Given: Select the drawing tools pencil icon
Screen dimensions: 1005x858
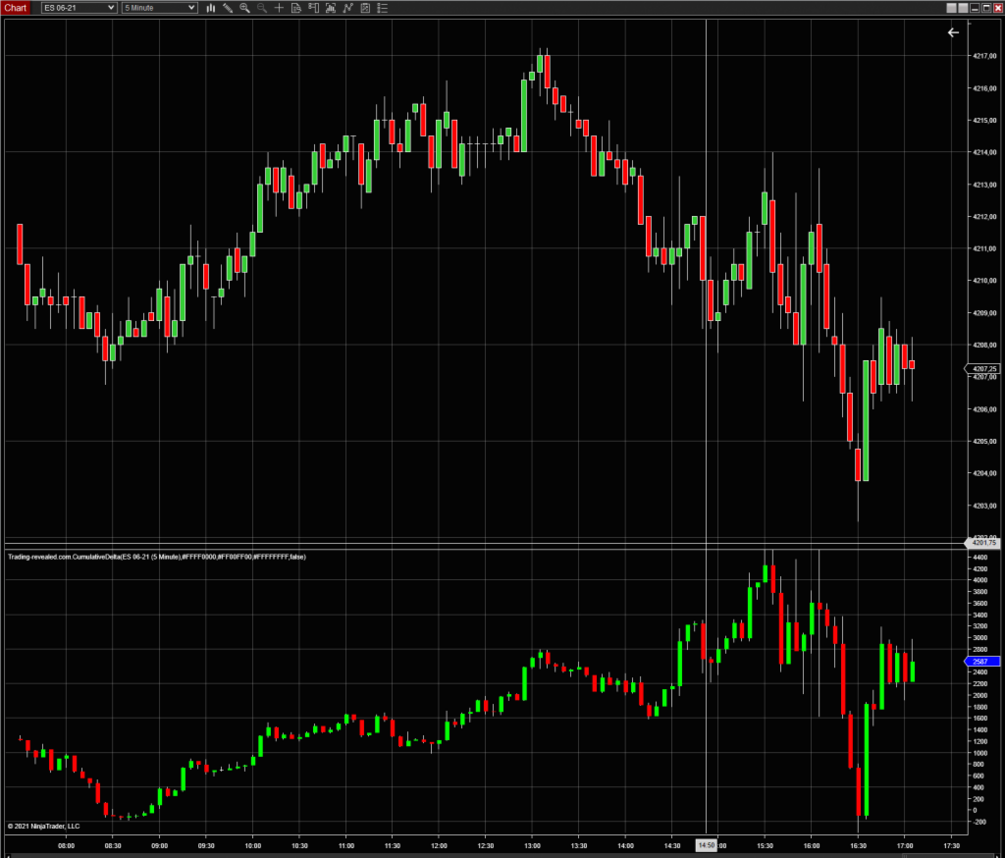Looking at the screenshot, I should [x=228, y=8].
